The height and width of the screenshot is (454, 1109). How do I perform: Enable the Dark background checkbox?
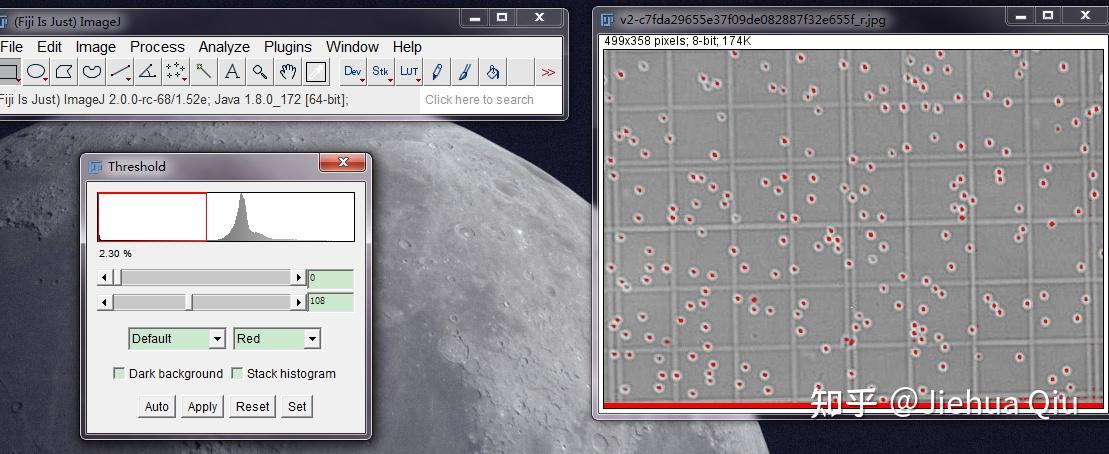(120, 373)
